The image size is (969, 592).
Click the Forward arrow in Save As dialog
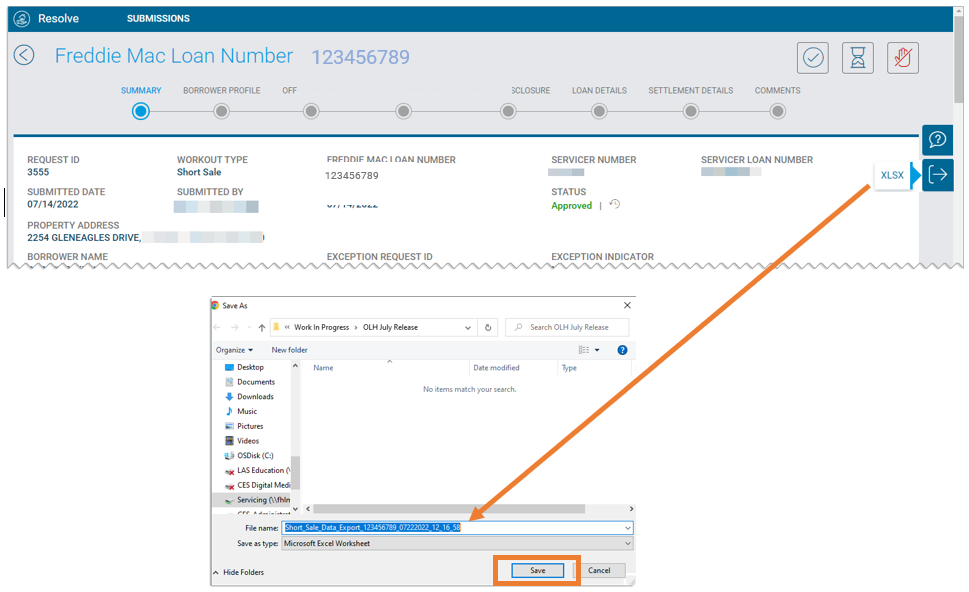pos(234,328)
